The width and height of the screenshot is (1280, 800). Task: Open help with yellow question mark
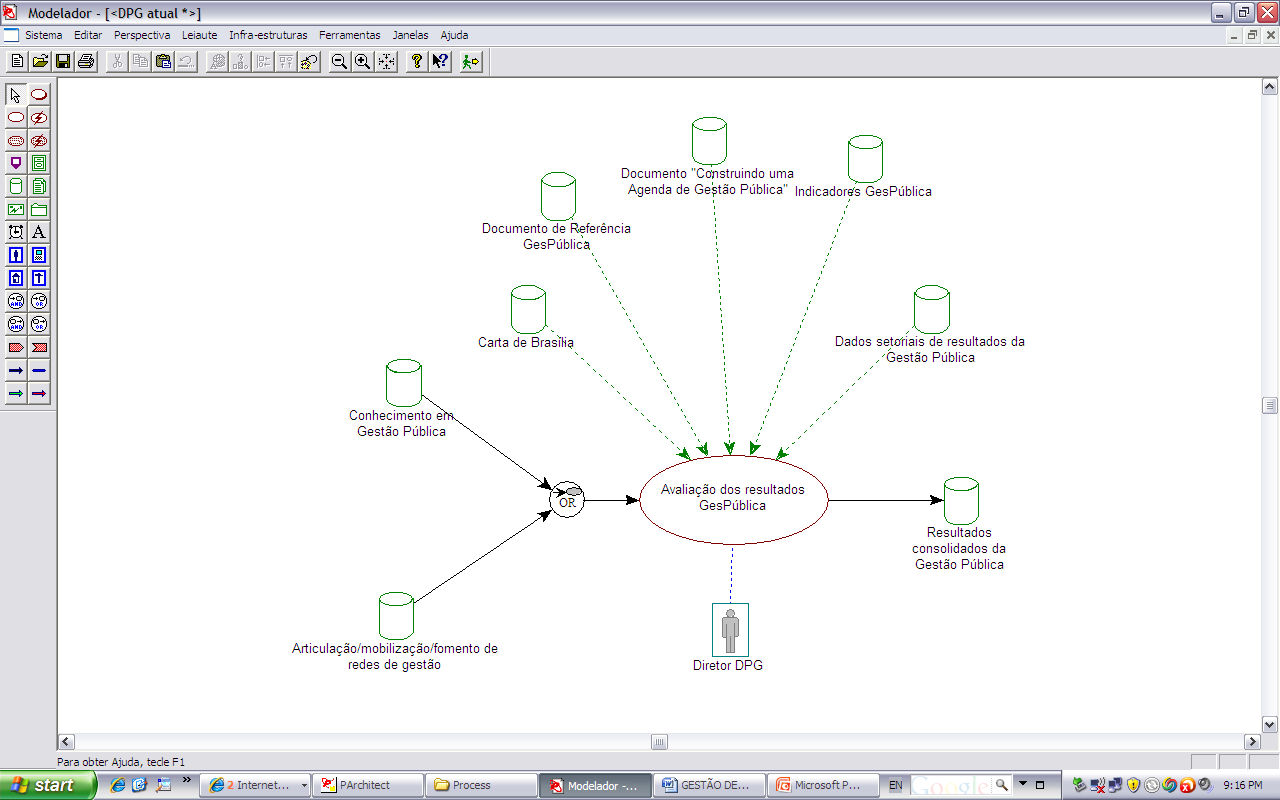[x=417, y=62]
